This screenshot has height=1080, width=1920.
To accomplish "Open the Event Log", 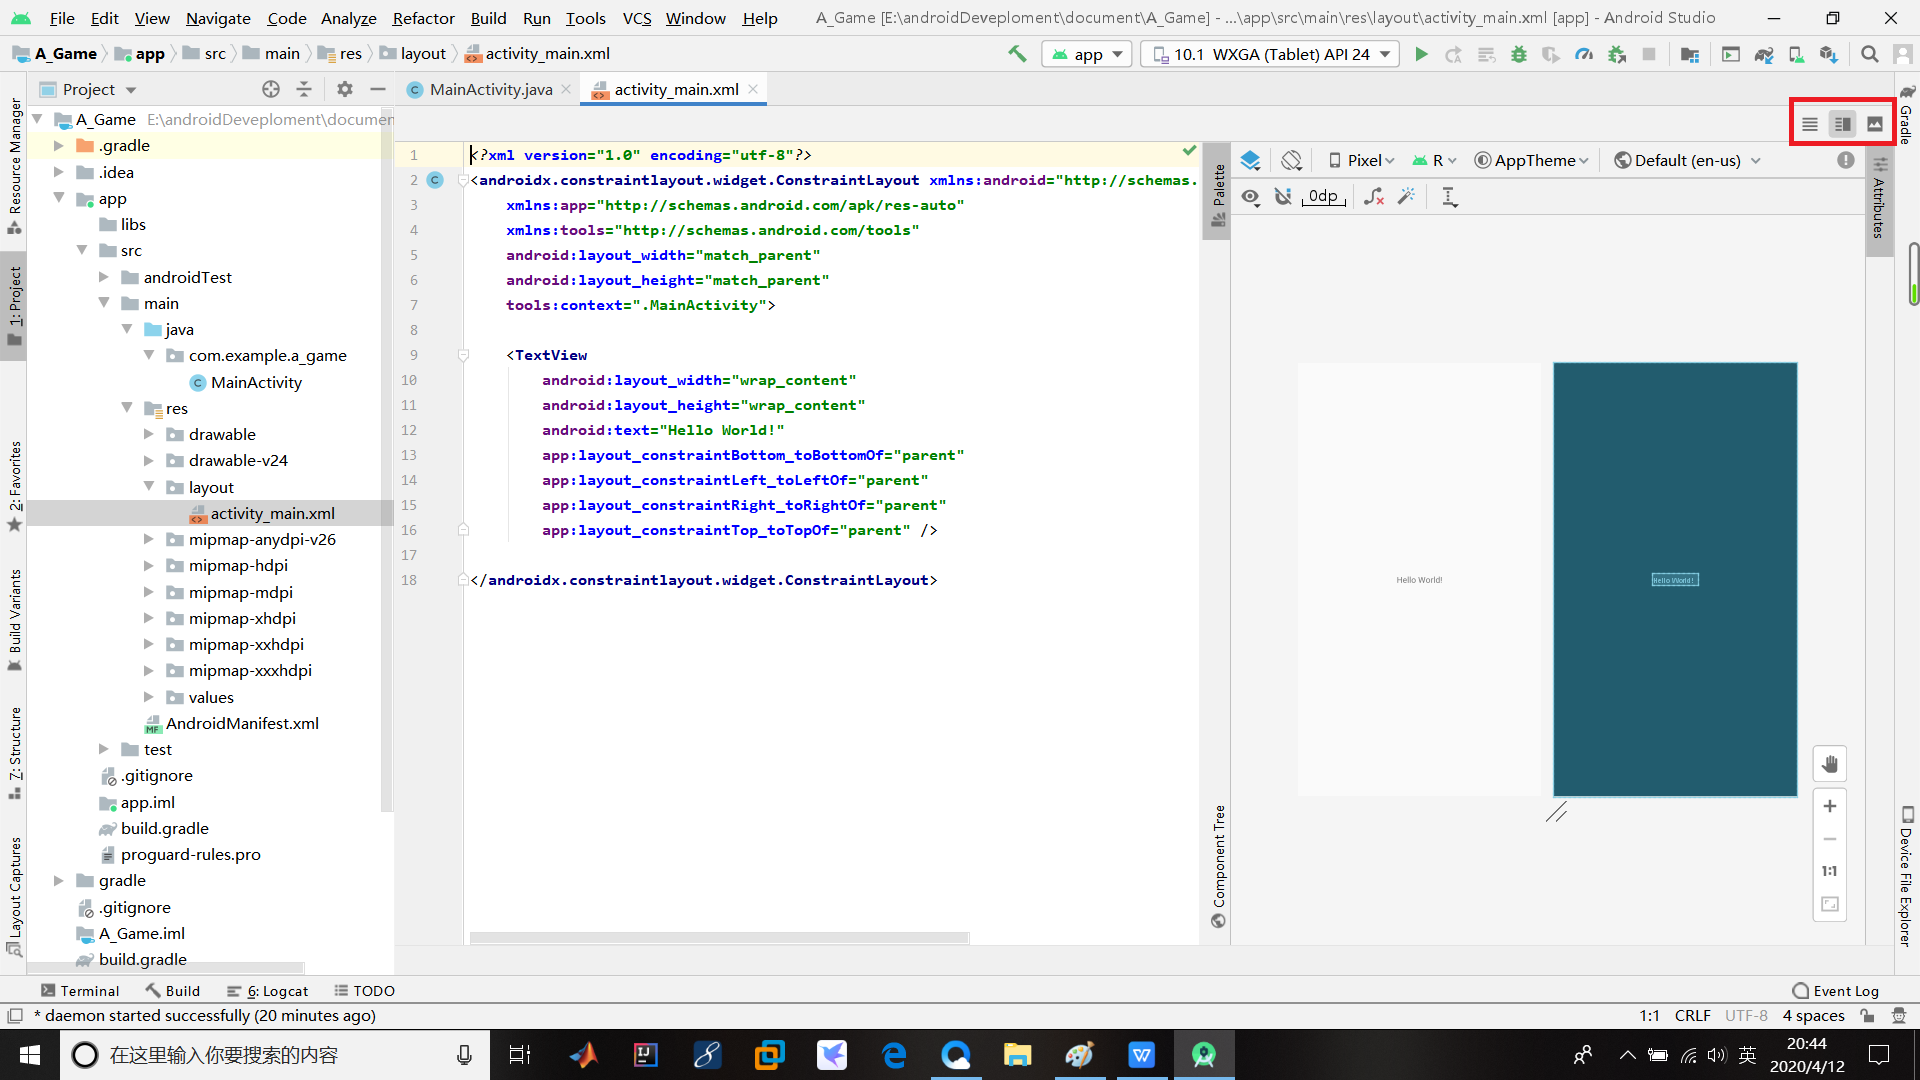I will (1836, 990).
